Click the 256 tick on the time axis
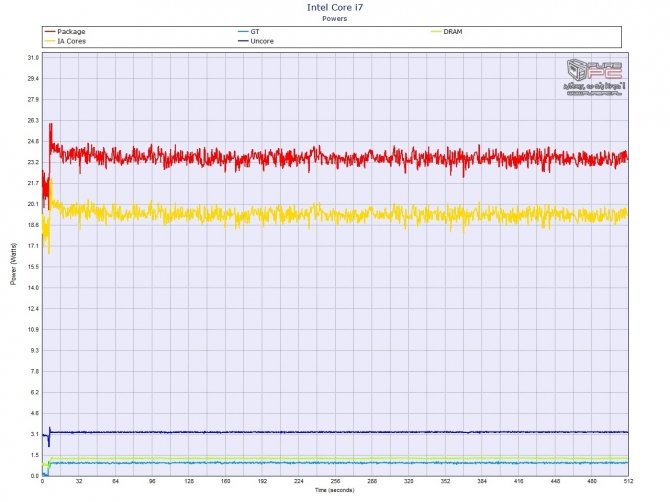Image resolution: width=670 pixels, height=502 pixels. tap(335, 481)
